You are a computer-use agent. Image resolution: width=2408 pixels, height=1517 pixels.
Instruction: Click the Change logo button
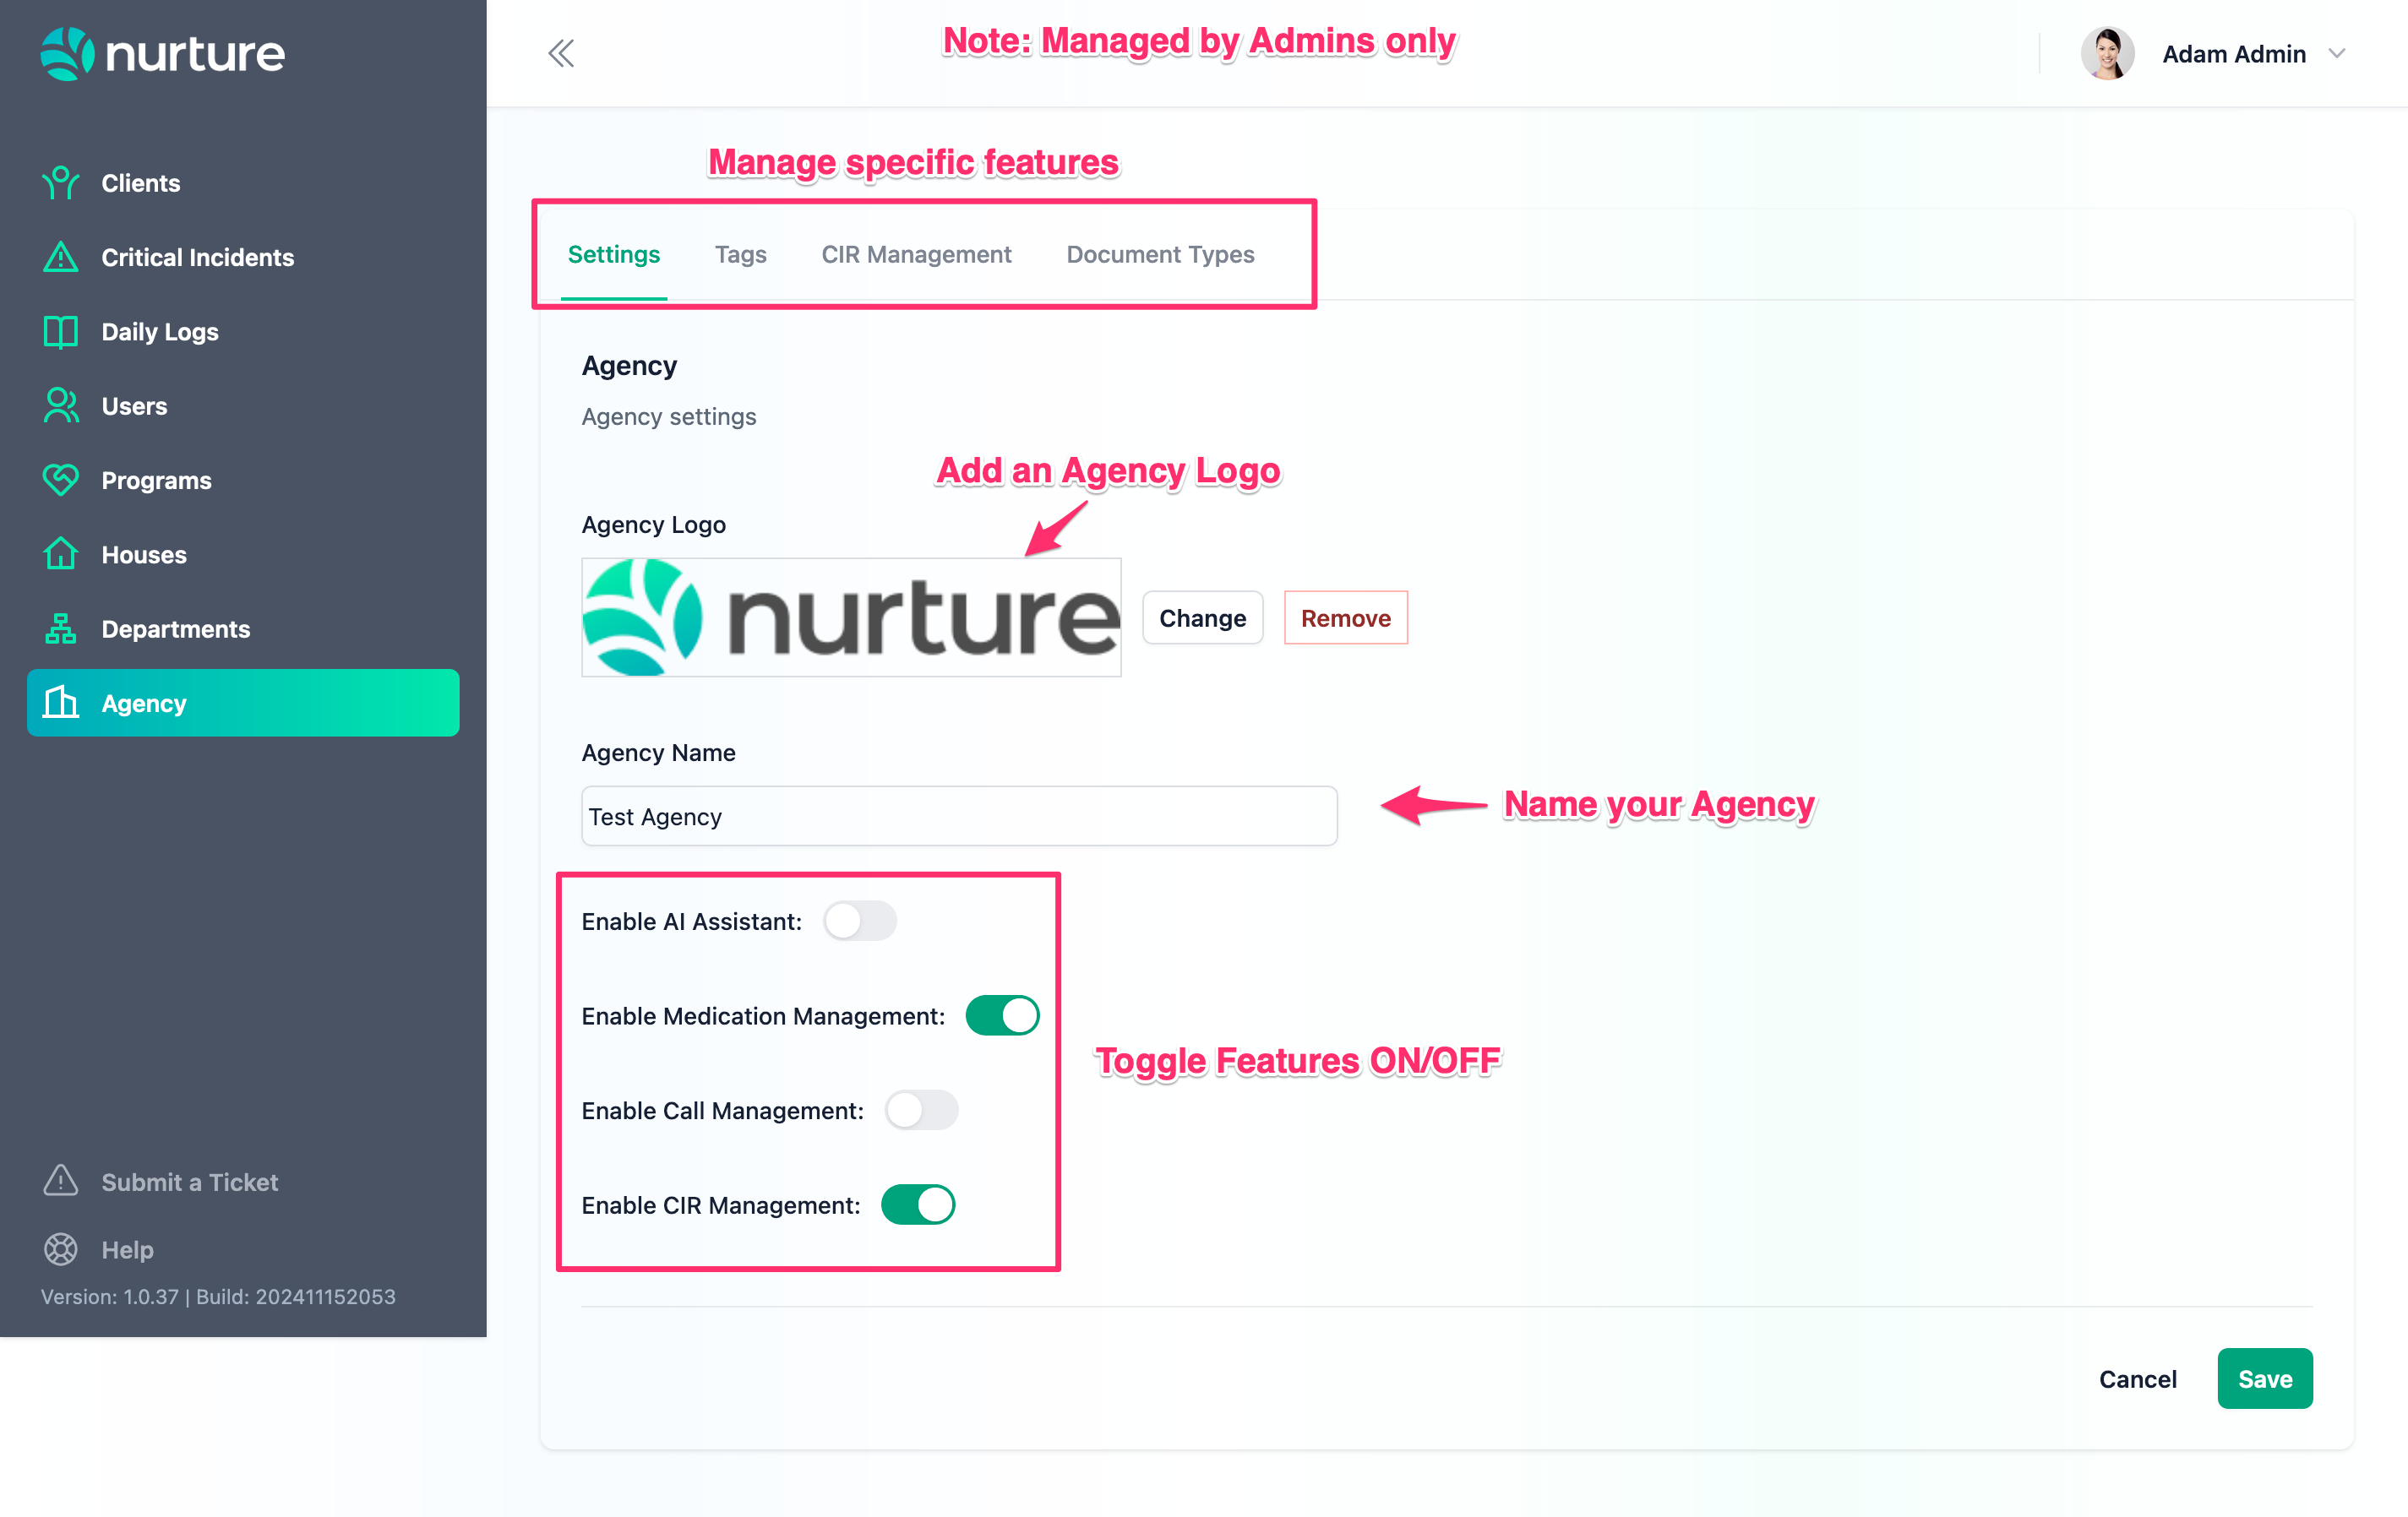tap(1201, 618)
